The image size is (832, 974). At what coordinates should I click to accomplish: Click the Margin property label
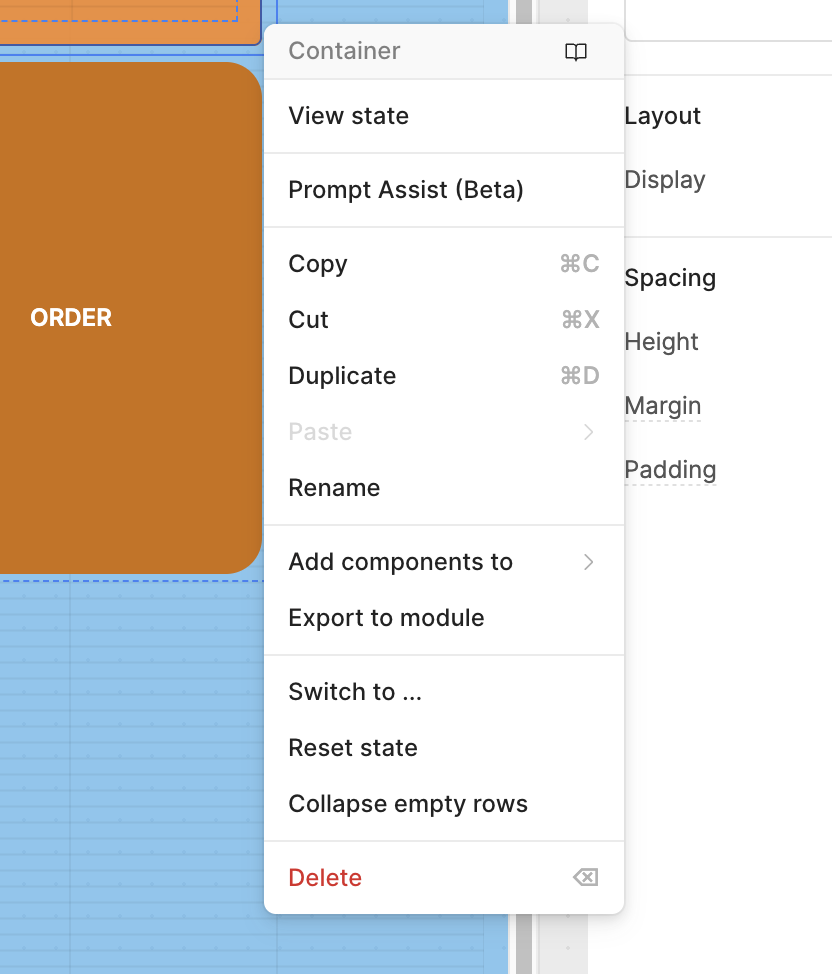coord(662,406)
